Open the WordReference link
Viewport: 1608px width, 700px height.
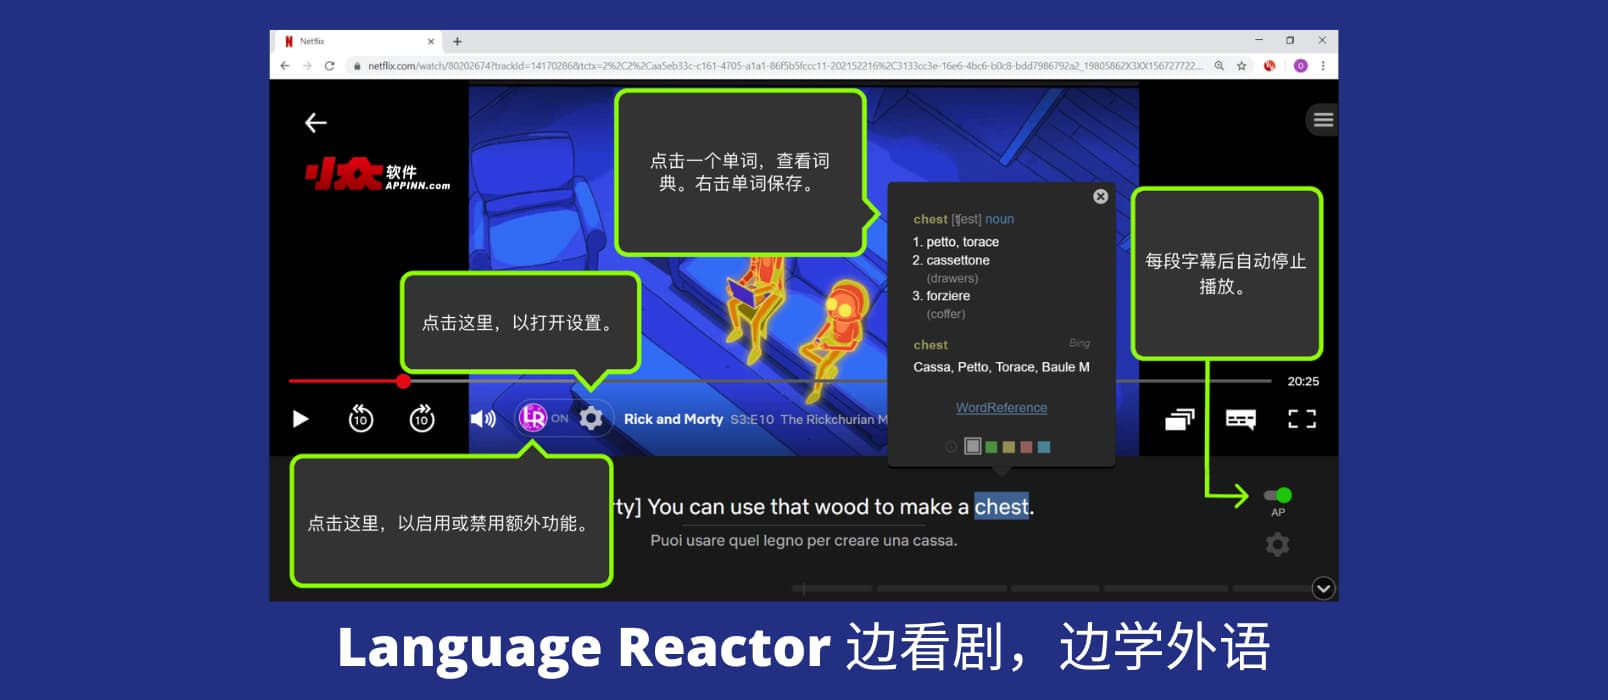point(1001,408)
